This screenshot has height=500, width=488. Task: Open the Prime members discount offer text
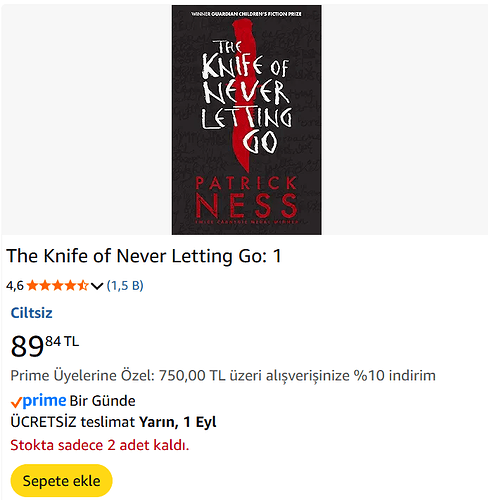click(223, 376)
